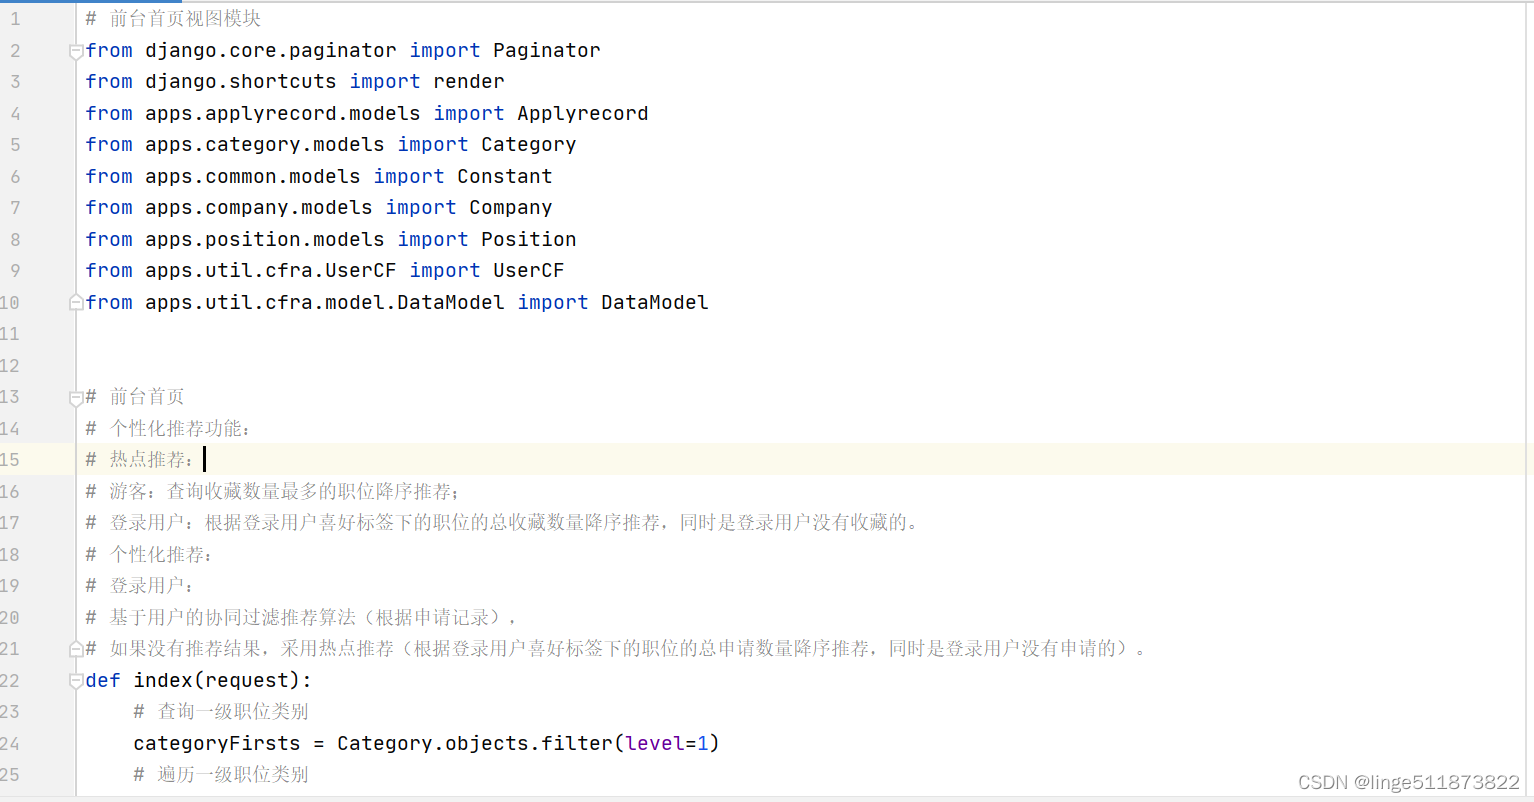Click 'Category' import name on line 5
This screenshot has width=1534, height=802.
pyautogui.click(x=529, y=144)
